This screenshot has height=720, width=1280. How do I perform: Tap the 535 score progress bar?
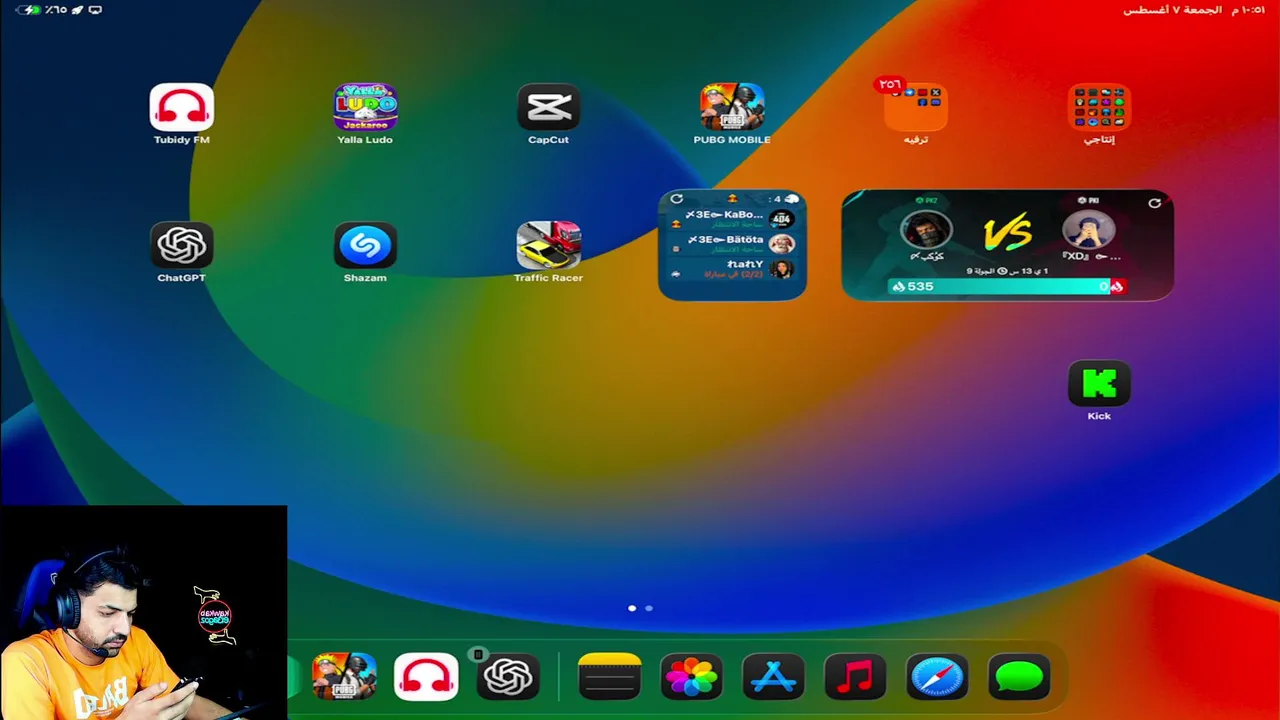[x=1007, y=287]
